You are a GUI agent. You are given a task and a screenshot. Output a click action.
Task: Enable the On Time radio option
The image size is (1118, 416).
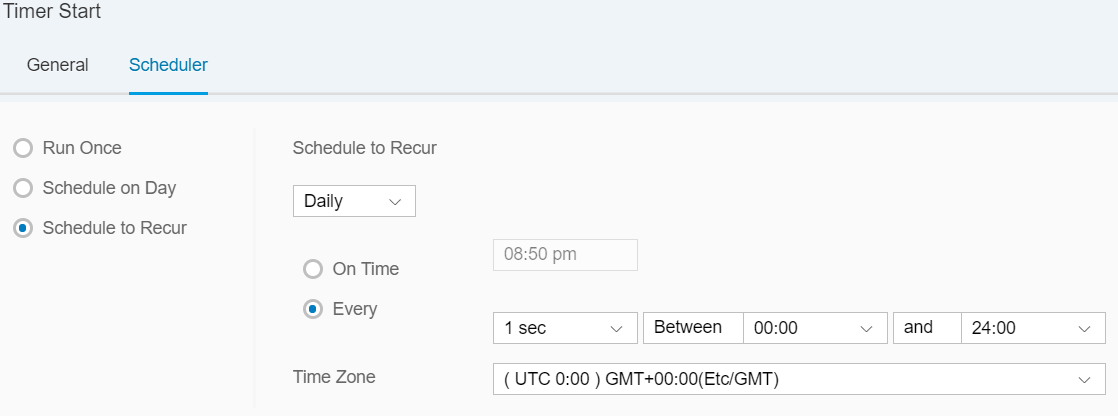(x=313, y=269)
